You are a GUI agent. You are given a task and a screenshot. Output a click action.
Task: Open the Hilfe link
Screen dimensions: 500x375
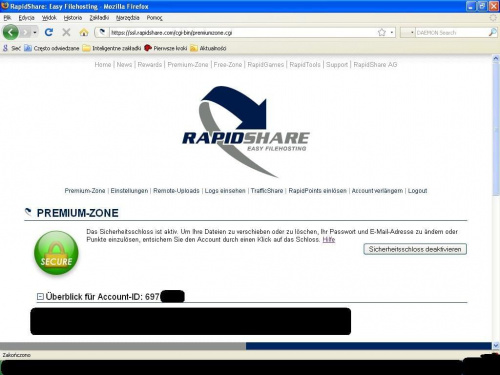click(329, 240)
